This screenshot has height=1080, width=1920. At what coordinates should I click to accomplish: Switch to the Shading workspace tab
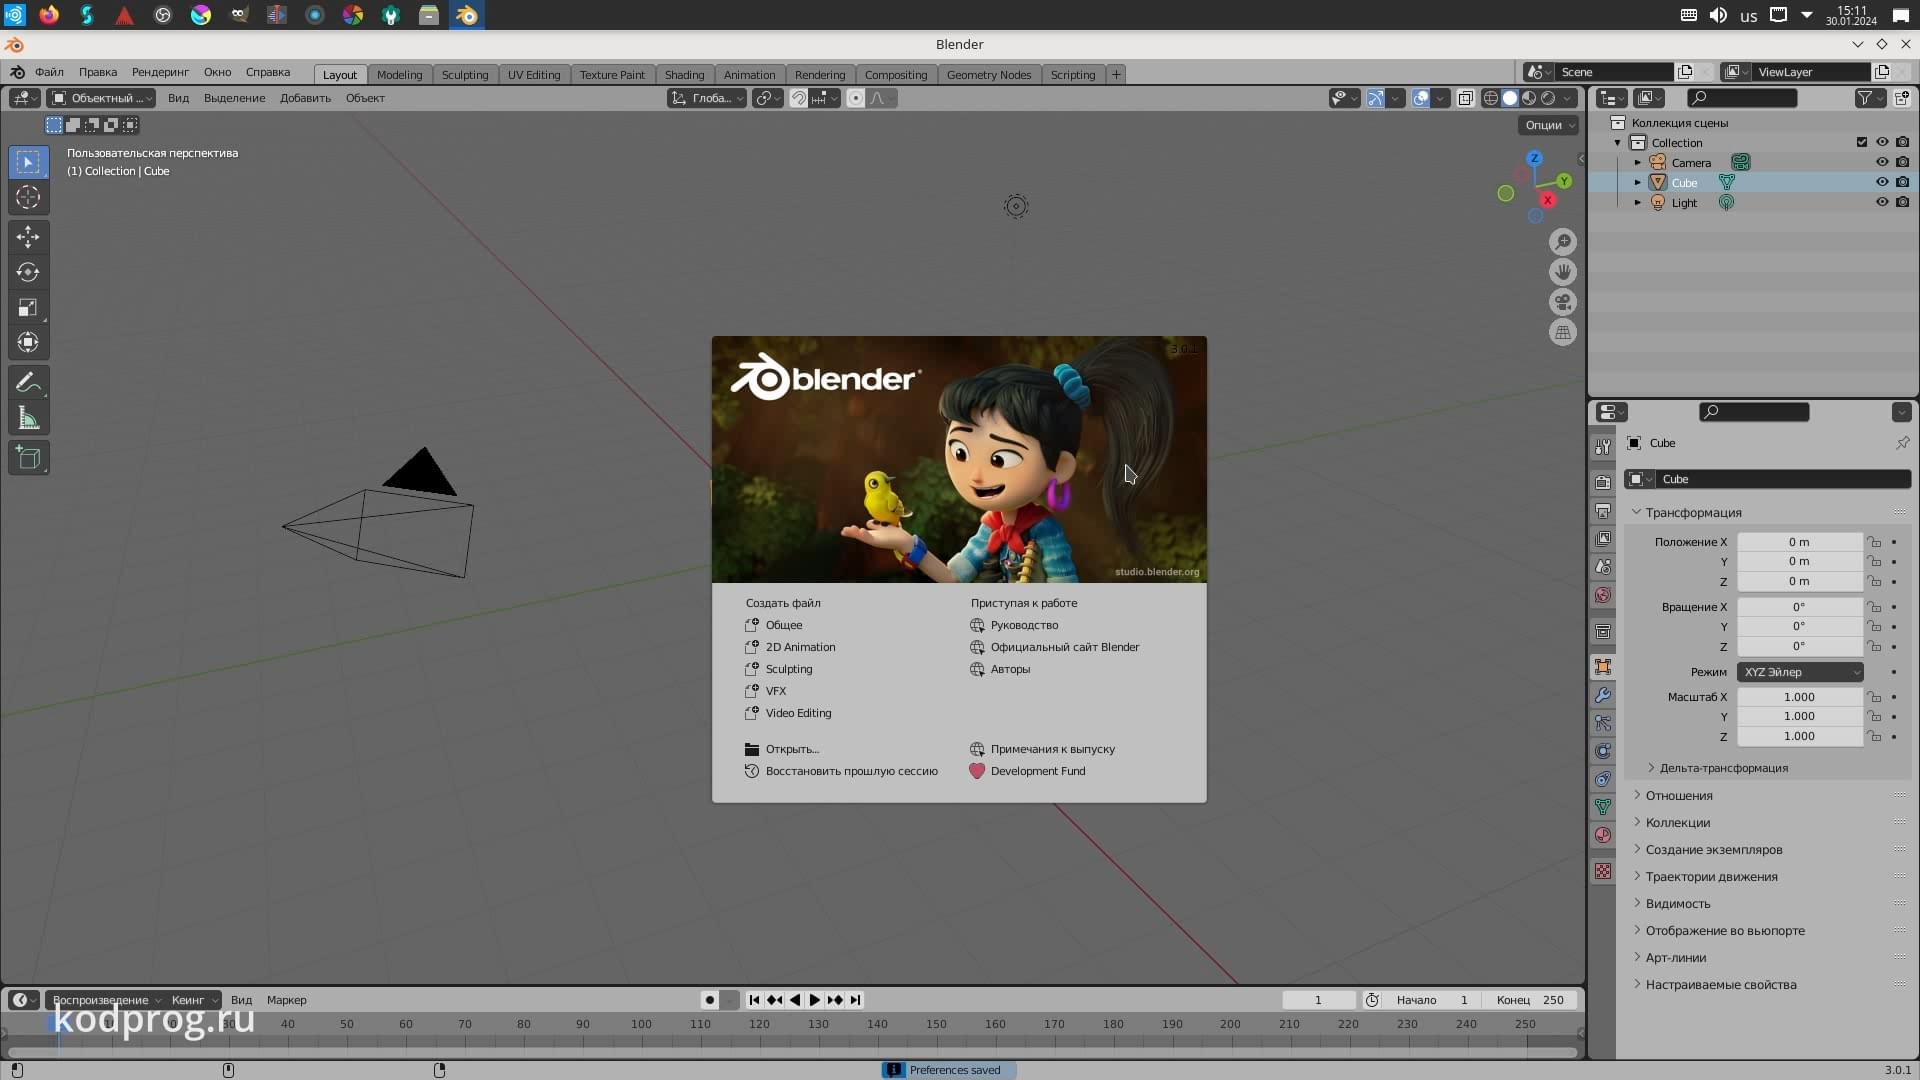(x=684, y=75)
